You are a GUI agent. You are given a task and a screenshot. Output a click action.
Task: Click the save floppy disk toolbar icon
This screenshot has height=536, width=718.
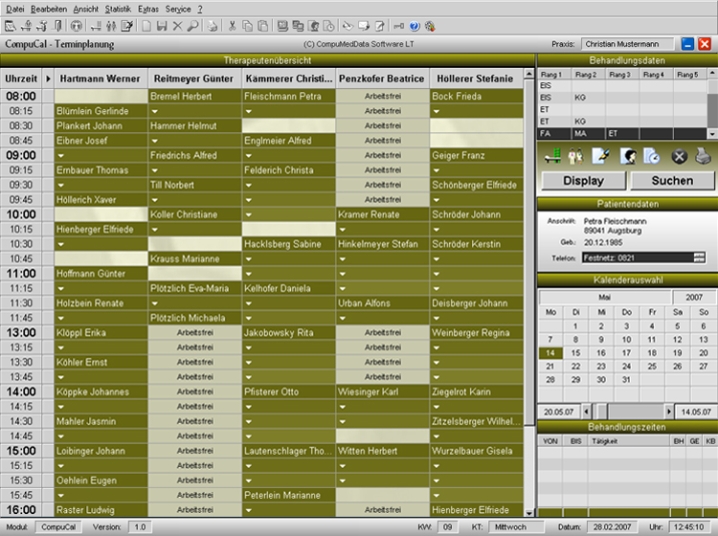(161, 25)
